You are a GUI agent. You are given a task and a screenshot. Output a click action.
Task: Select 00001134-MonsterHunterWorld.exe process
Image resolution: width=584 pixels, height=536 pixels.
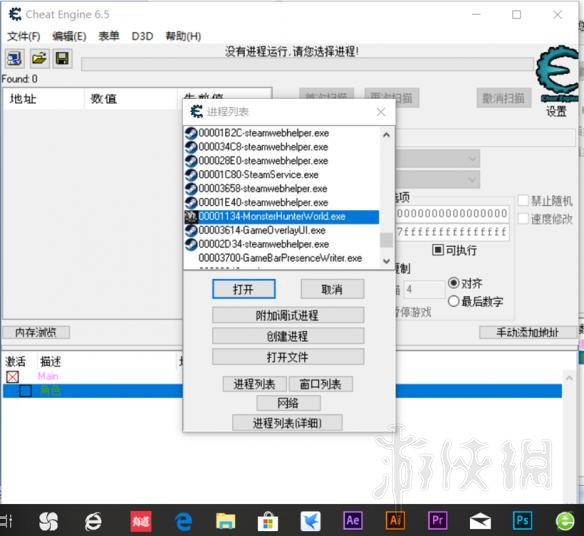pos(282,216)
